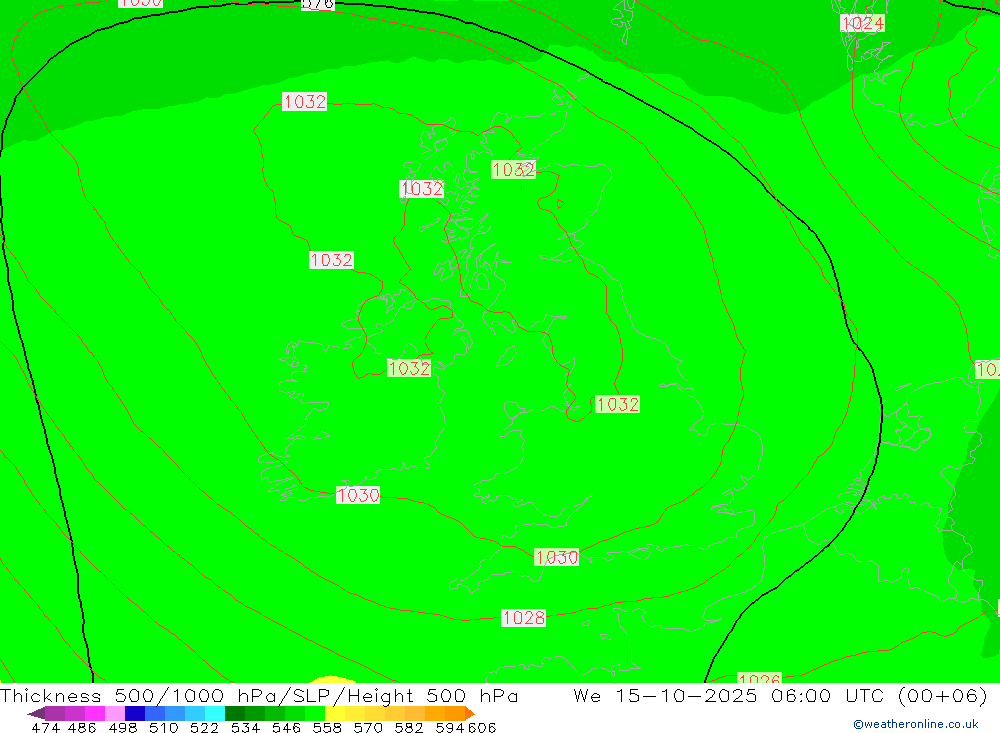
Task: Pick the cyan legend swatch
Action: (x=215, y=713)
